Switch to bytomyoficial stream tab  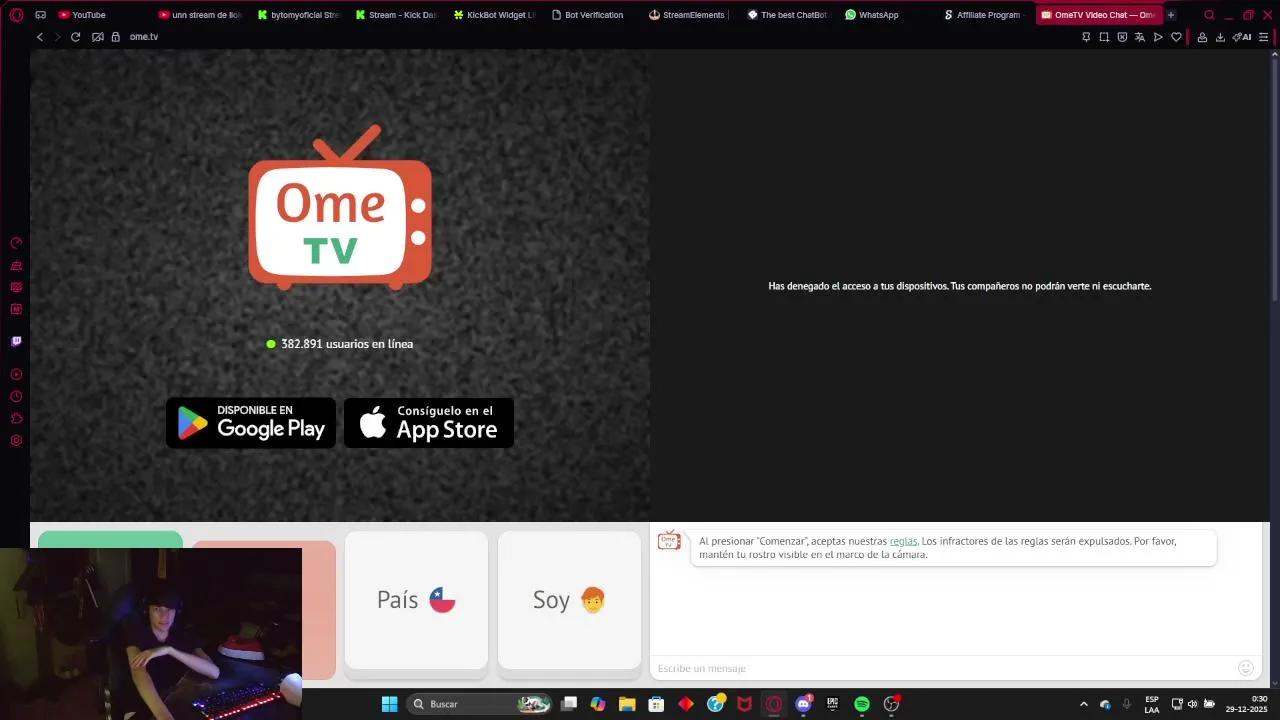[299, 15]
